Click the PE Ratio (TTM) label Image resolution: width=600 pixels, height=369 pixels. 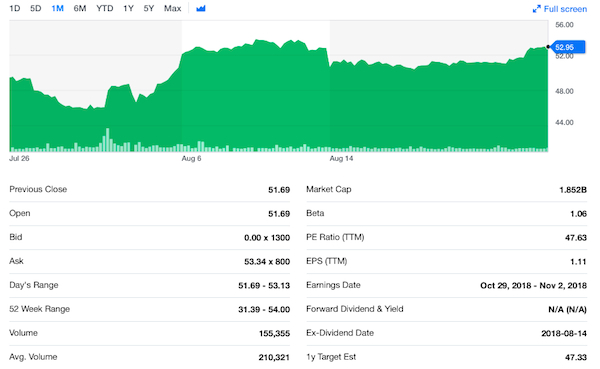point(335,237)
